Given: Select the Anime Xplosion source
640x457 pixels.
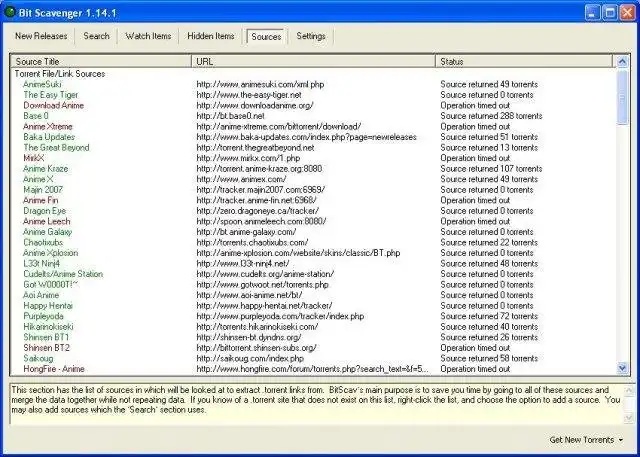Looking at the screenshot, I should [51, 253].
